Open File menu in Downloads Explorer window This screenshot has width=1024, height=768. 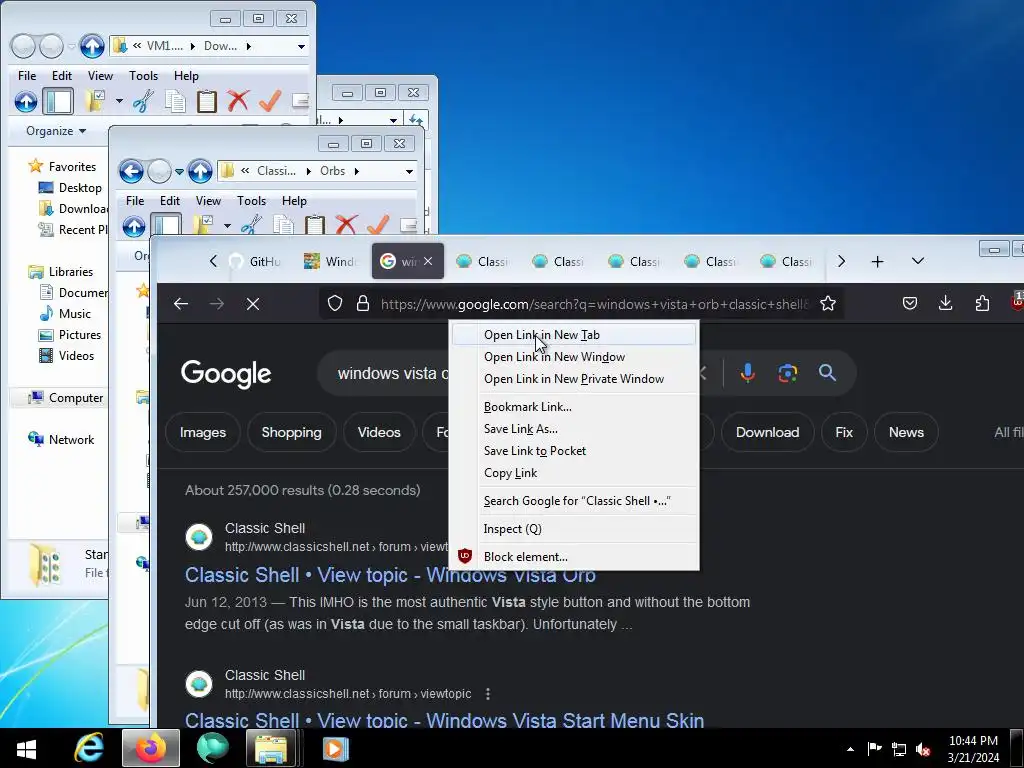[x=27, y=76]
